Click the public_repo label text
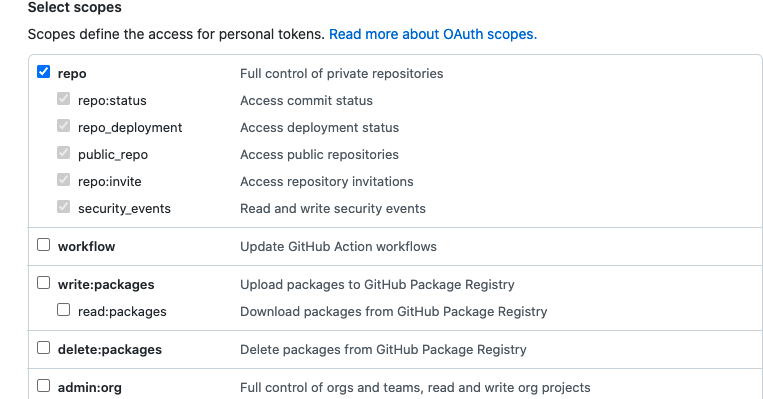The image size is (763, 399). tap(113, 155)
